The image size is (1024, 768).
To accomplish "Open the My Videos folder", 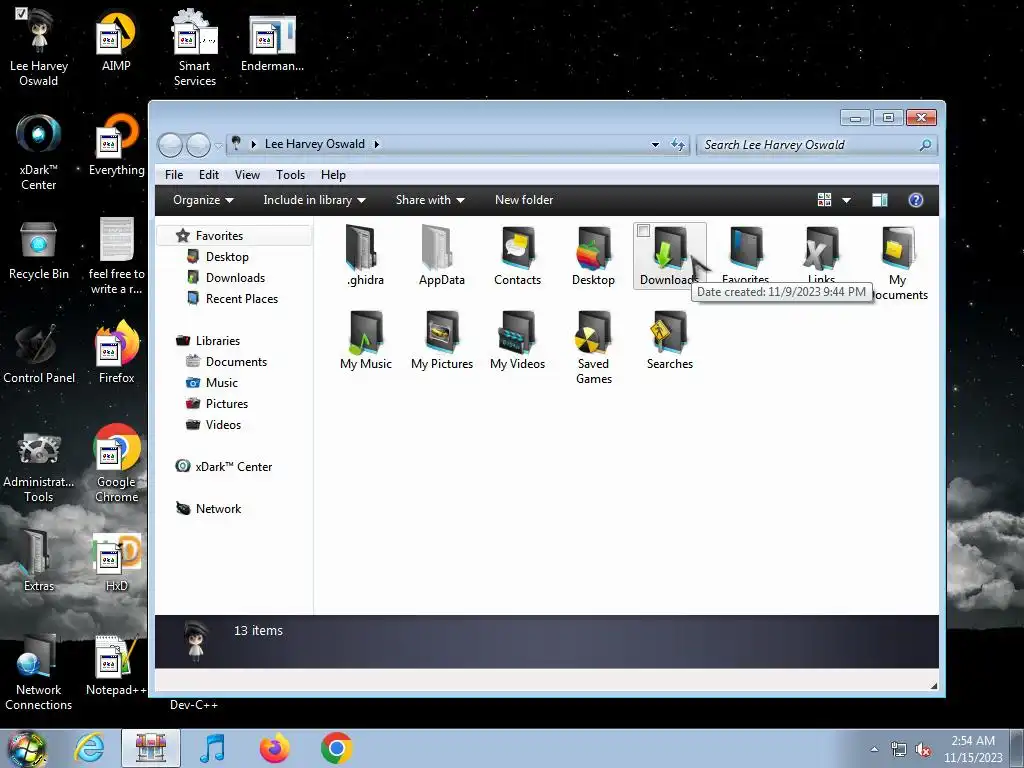I will coord(517,340).
